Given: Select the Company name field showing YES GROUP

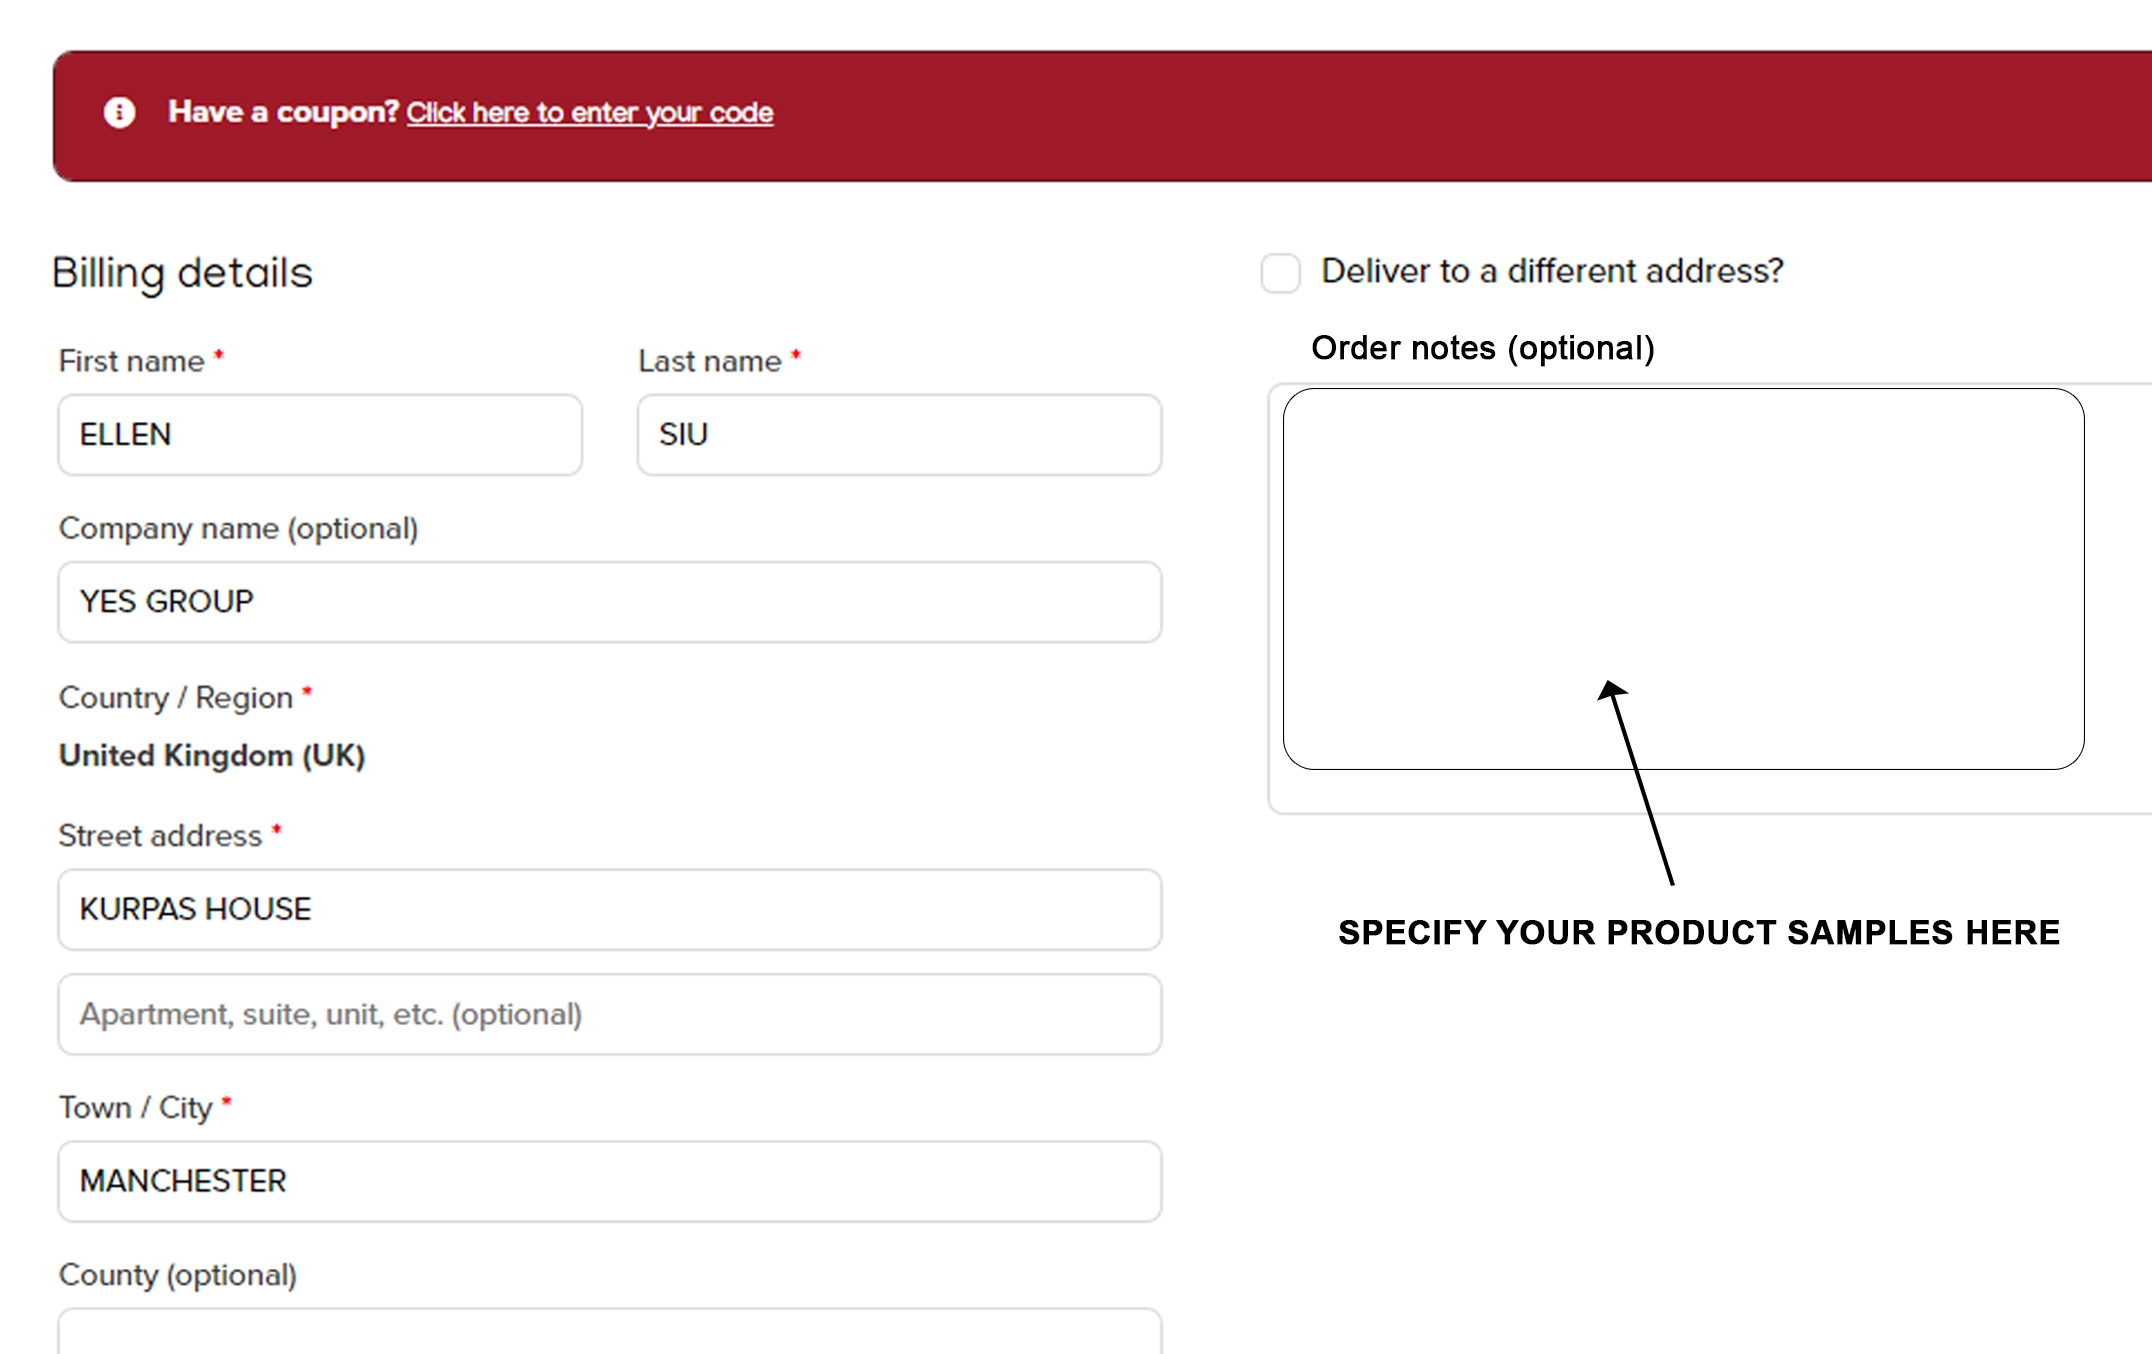Looking at the screenshot, I should tap(609, 602).
